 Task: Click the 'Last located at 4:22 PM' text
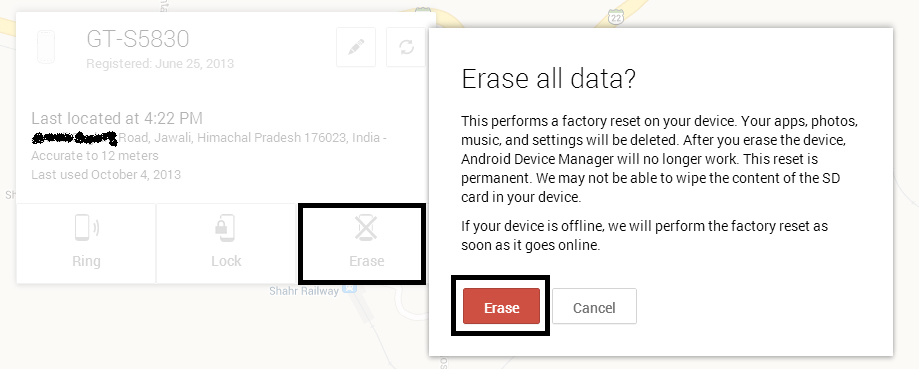117,119
